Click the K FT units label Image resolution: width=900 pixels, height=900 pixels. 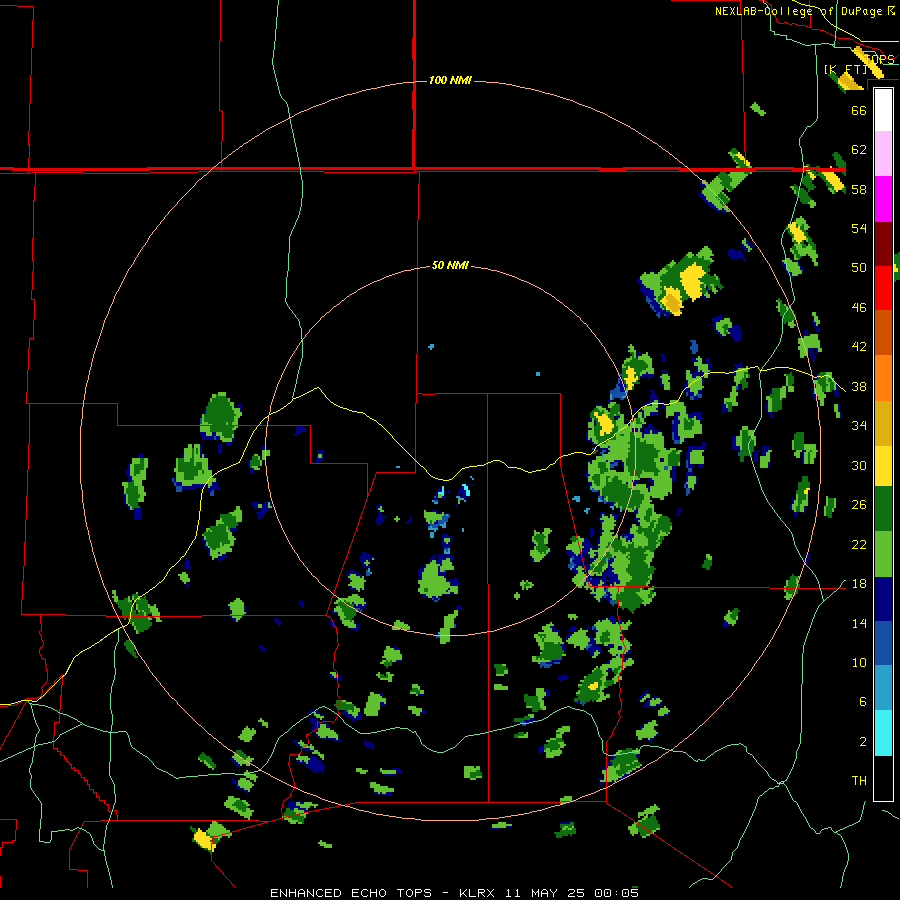pos(847,69)
